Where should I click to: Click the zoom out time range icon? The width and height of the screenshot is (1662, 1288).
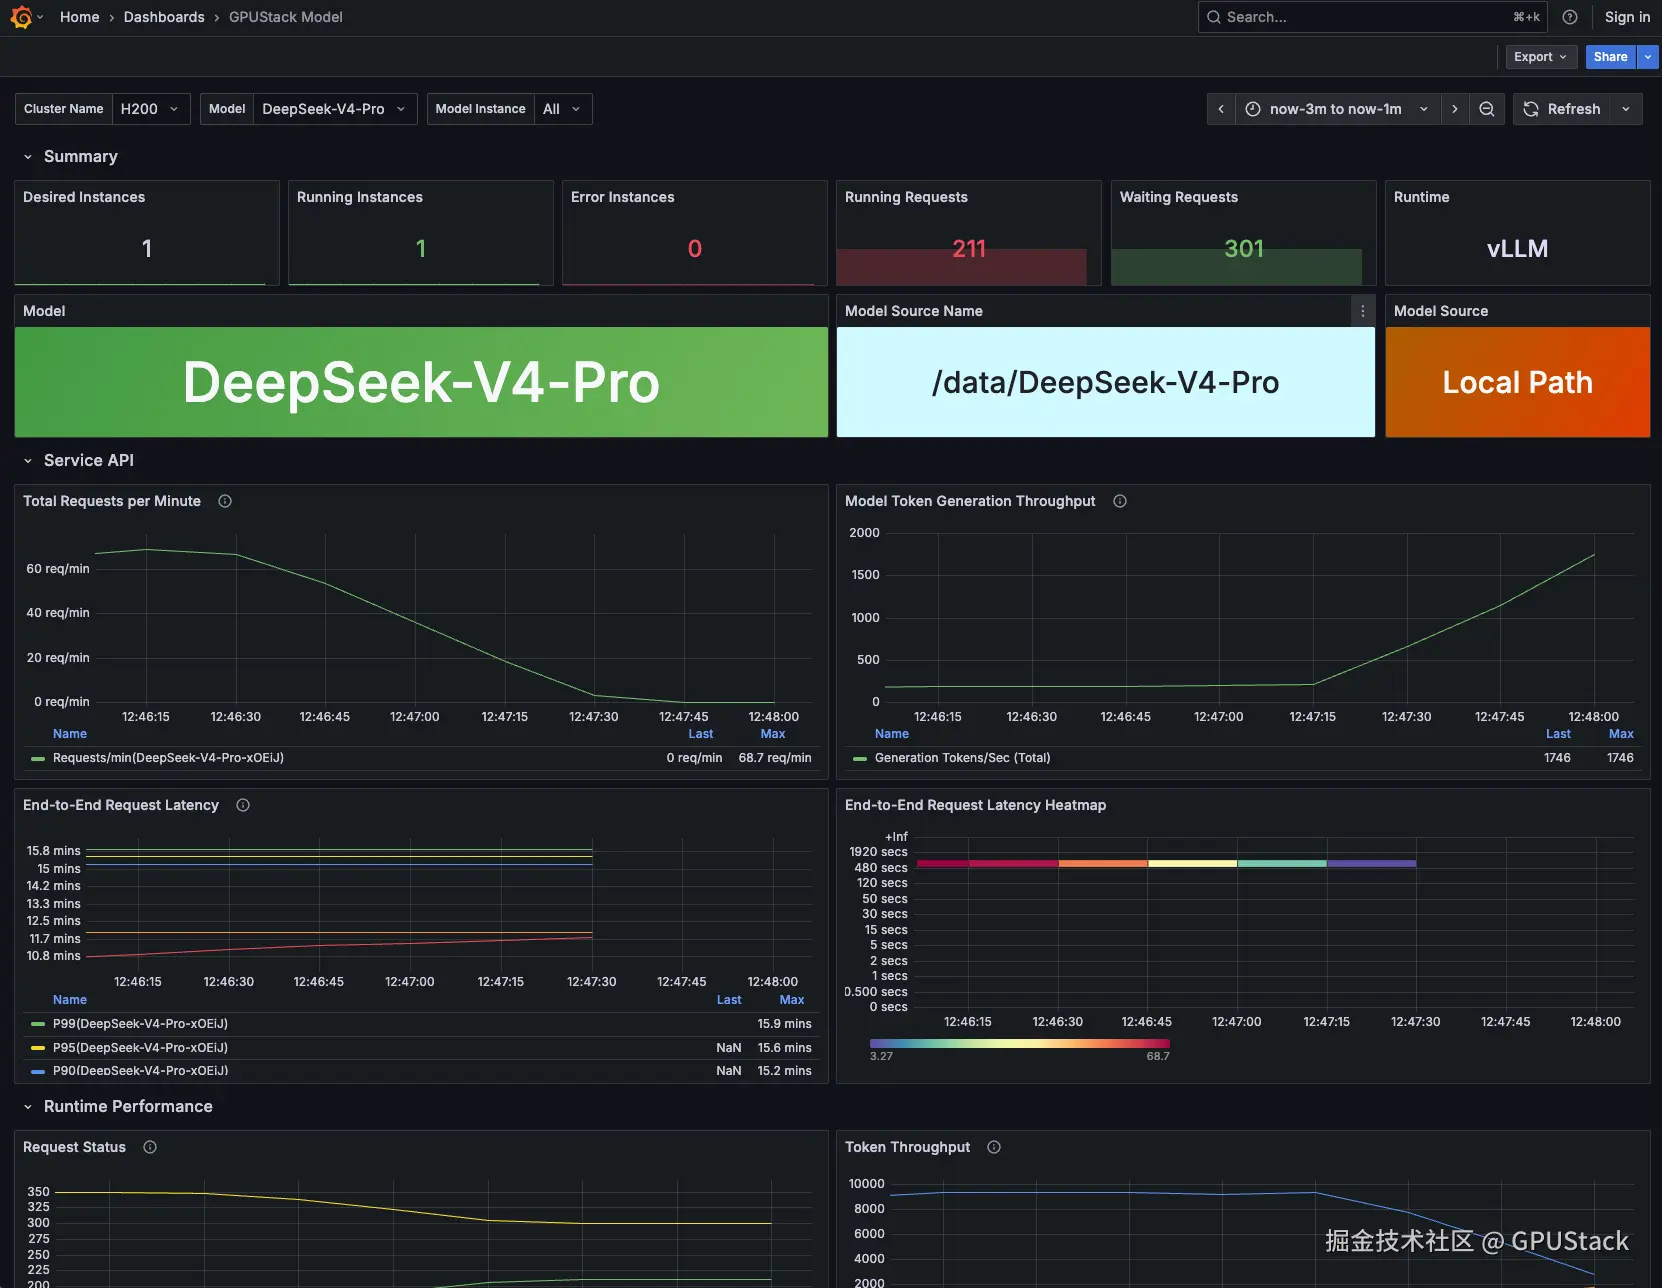coord(1487,109)
